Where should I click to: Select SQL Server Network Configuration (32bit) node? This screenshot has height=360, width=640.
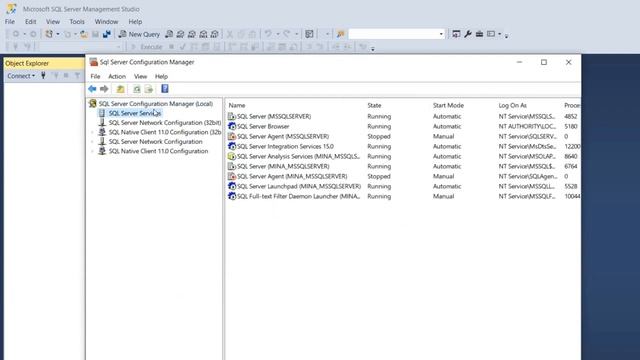[164, 122]
